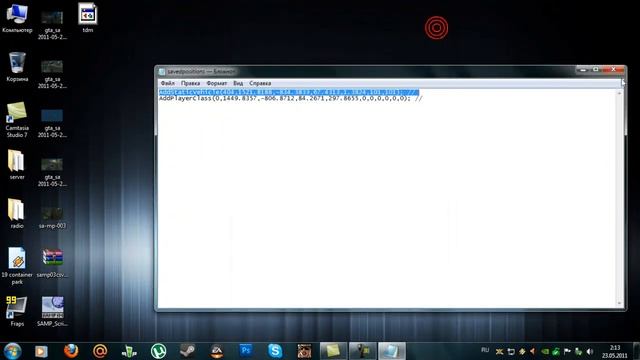The image size is (640, 360).
Task: Minimize the Notepad window
Action: pyautogui.click(x=583, y=70)
